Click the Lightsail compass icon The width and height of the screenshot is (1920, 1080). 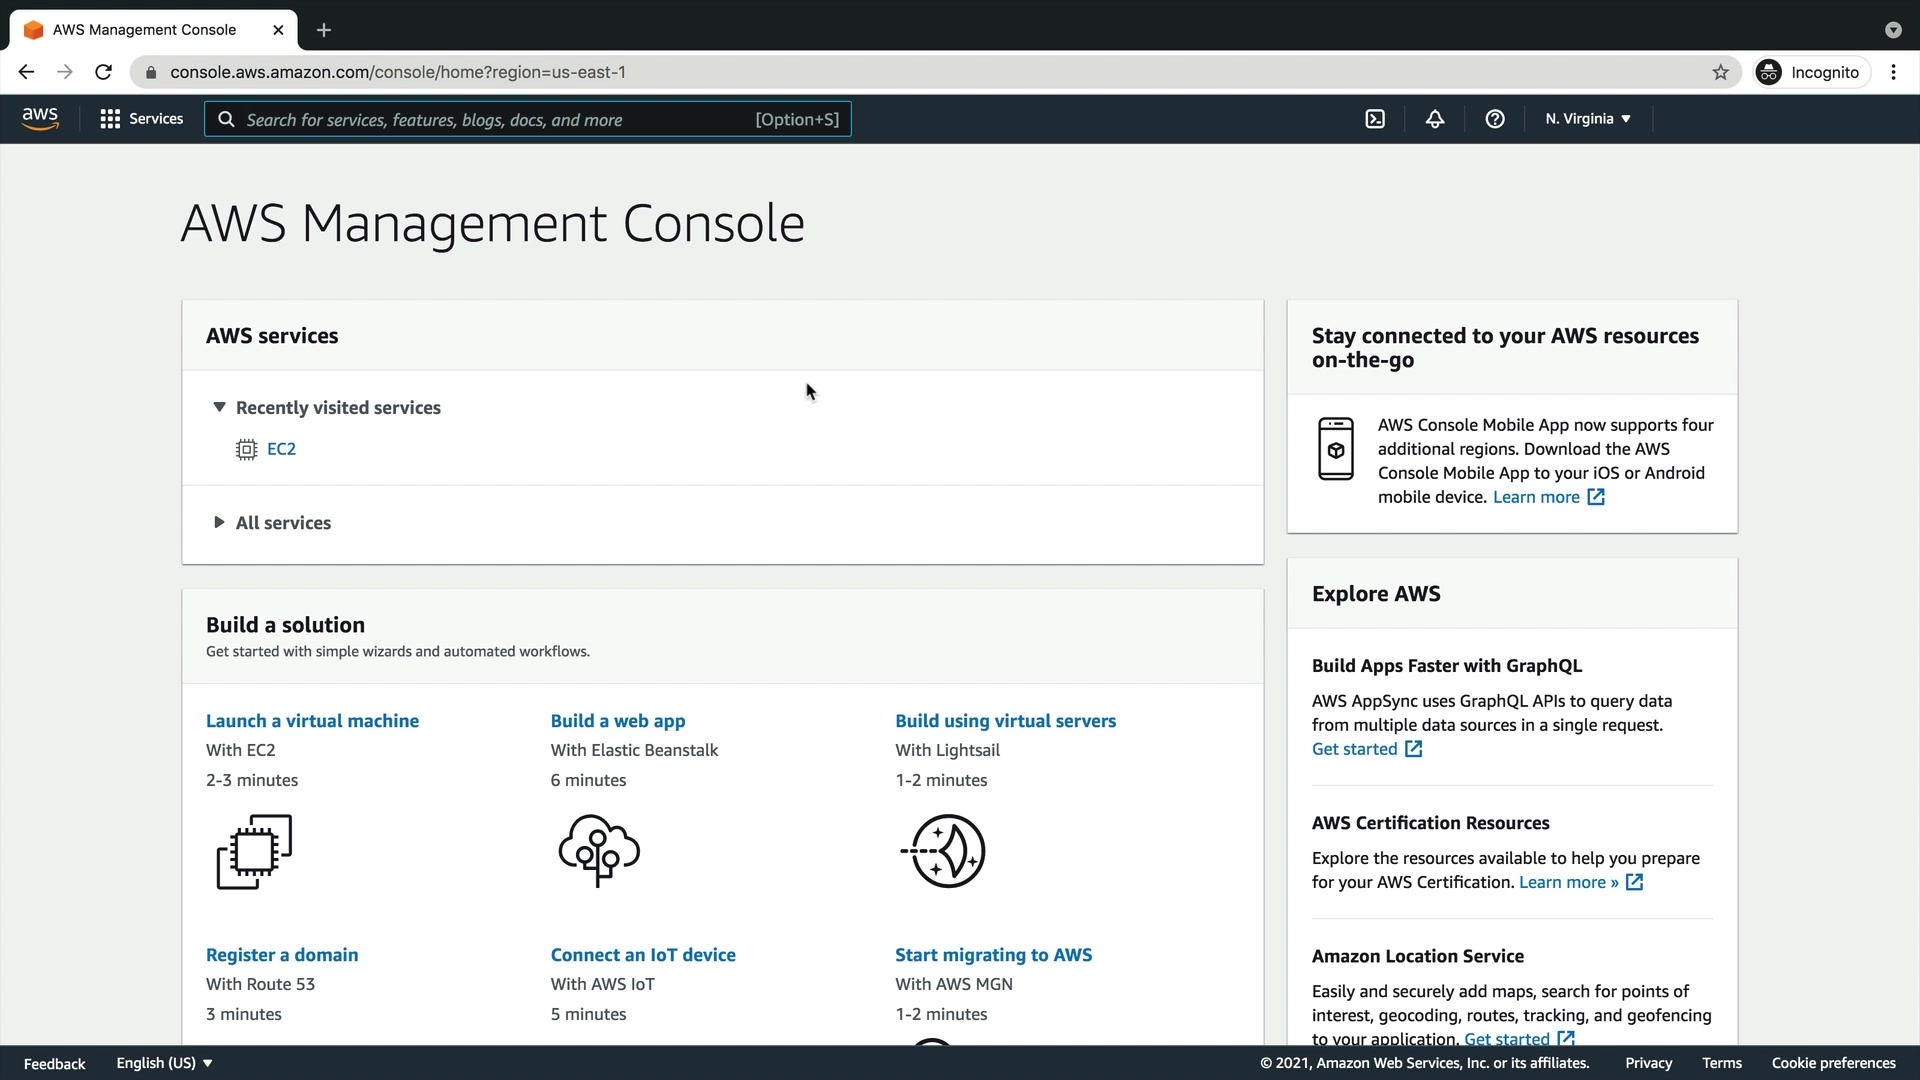click(x=944, y=851)
